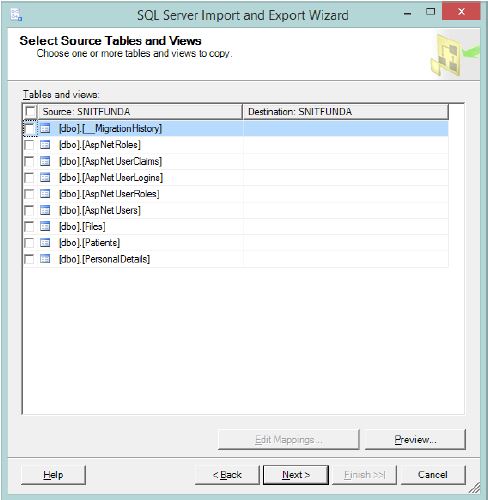Viewport: 488px width, 500px height.
Task: Click the wizard icon in title bar
Action: pyautogui.click(x=16, y=15)
